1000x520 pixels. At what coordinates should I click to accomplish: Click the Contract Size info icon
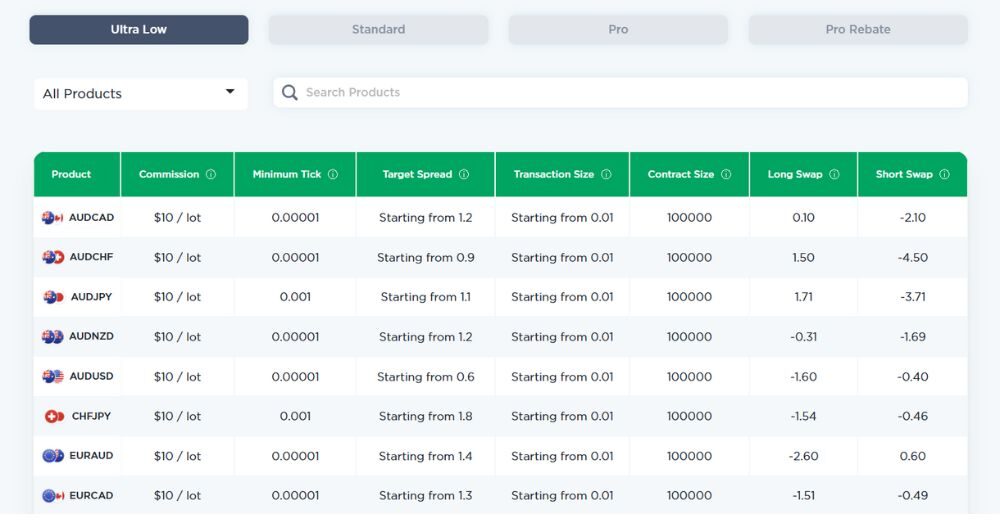point(726,174)
